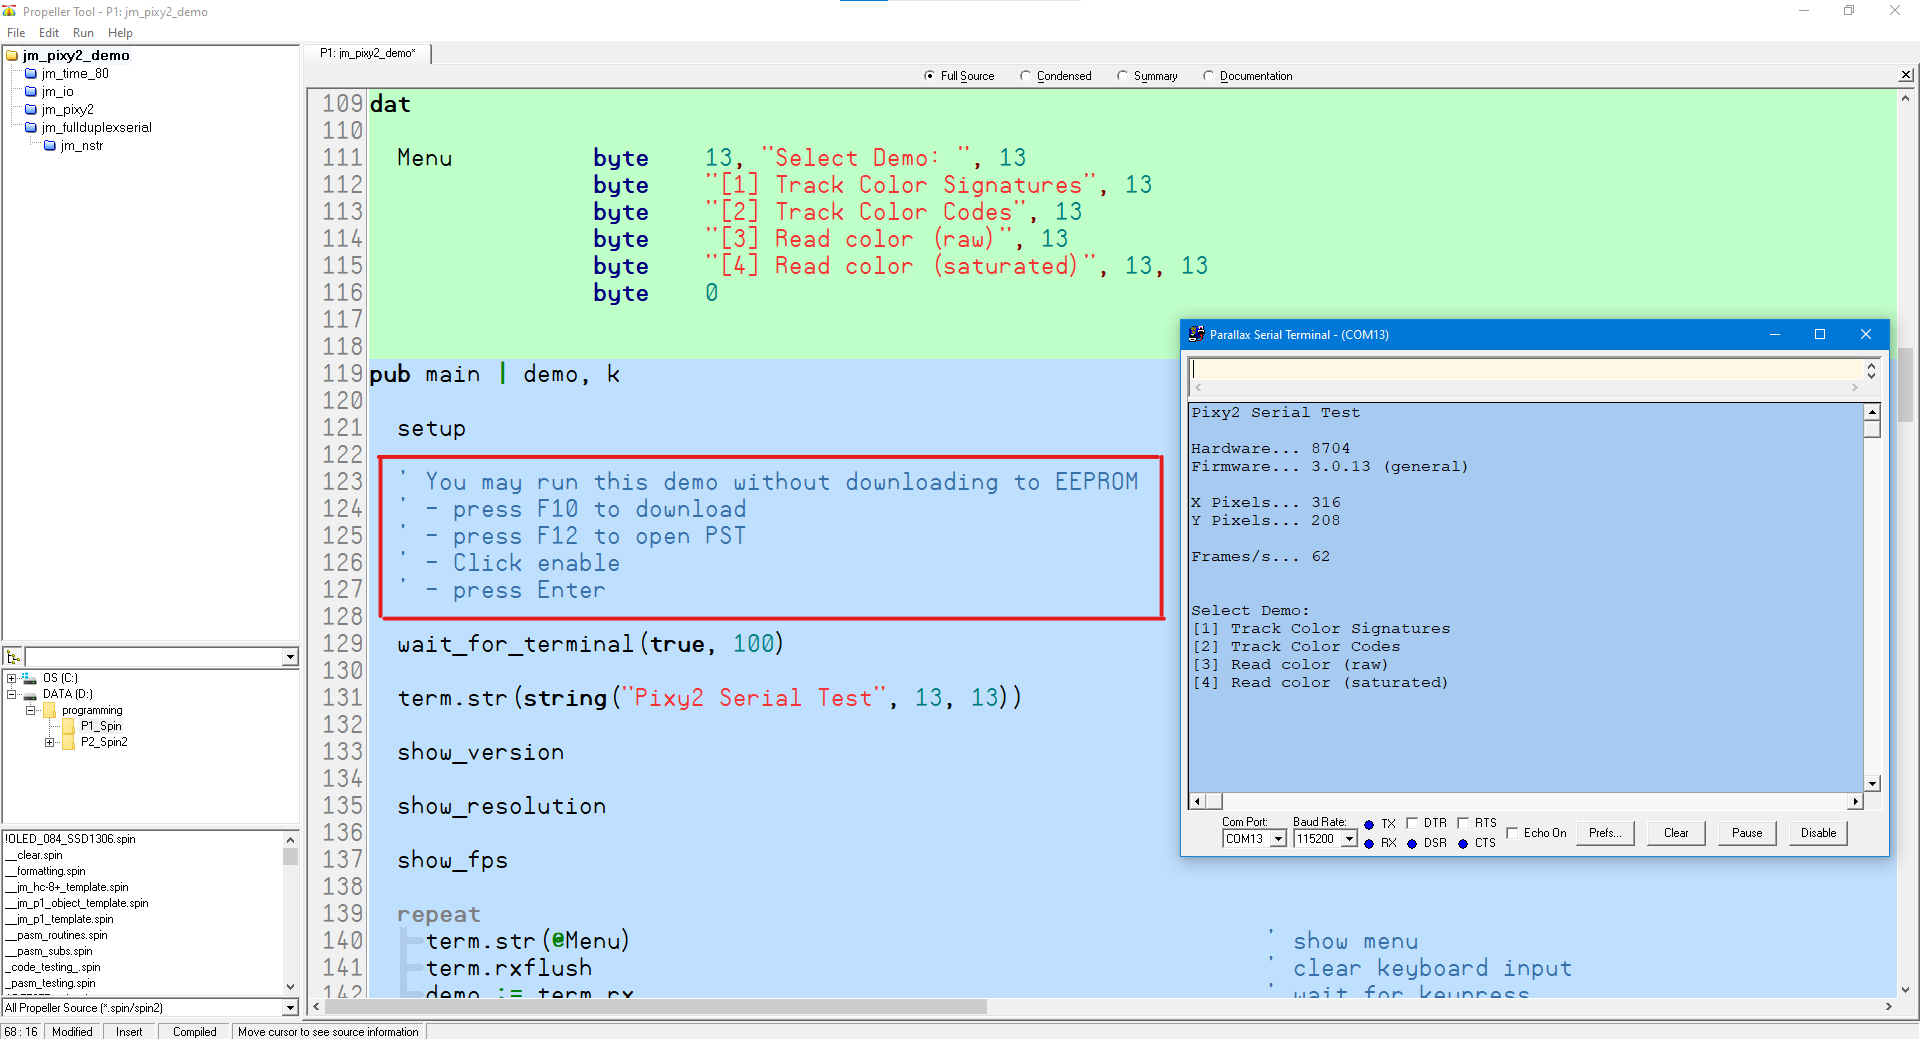Open the Run menu
1920x1040 pixels.
click(x=83, y=33)
